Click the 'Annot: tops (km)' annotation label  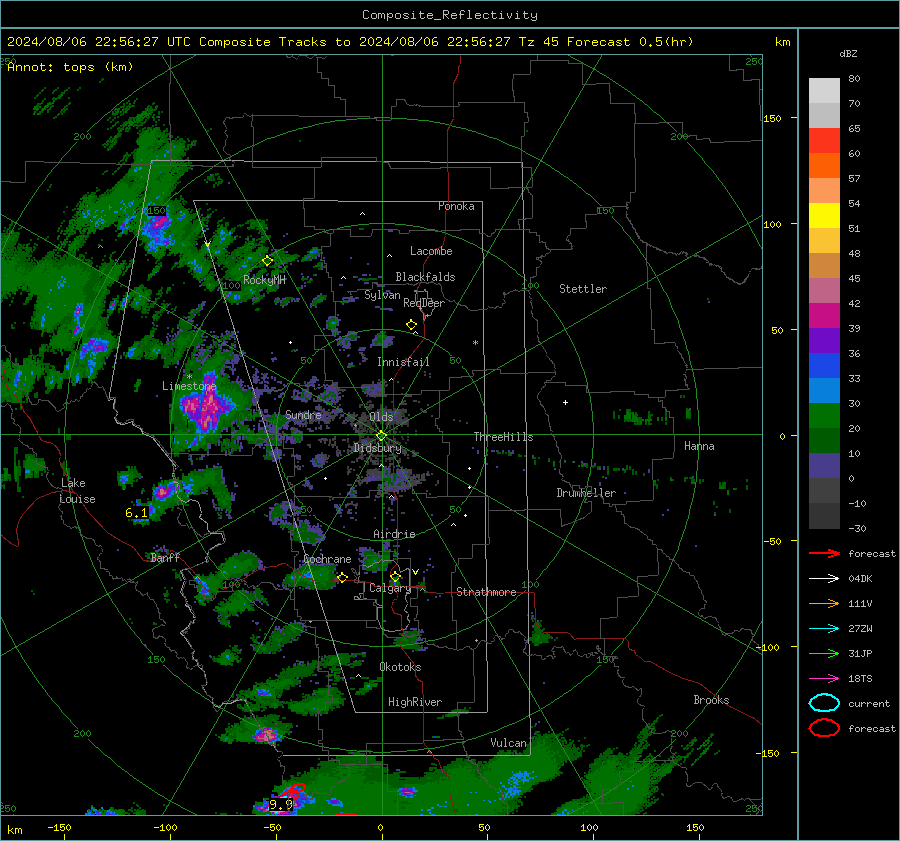(70, 67)
